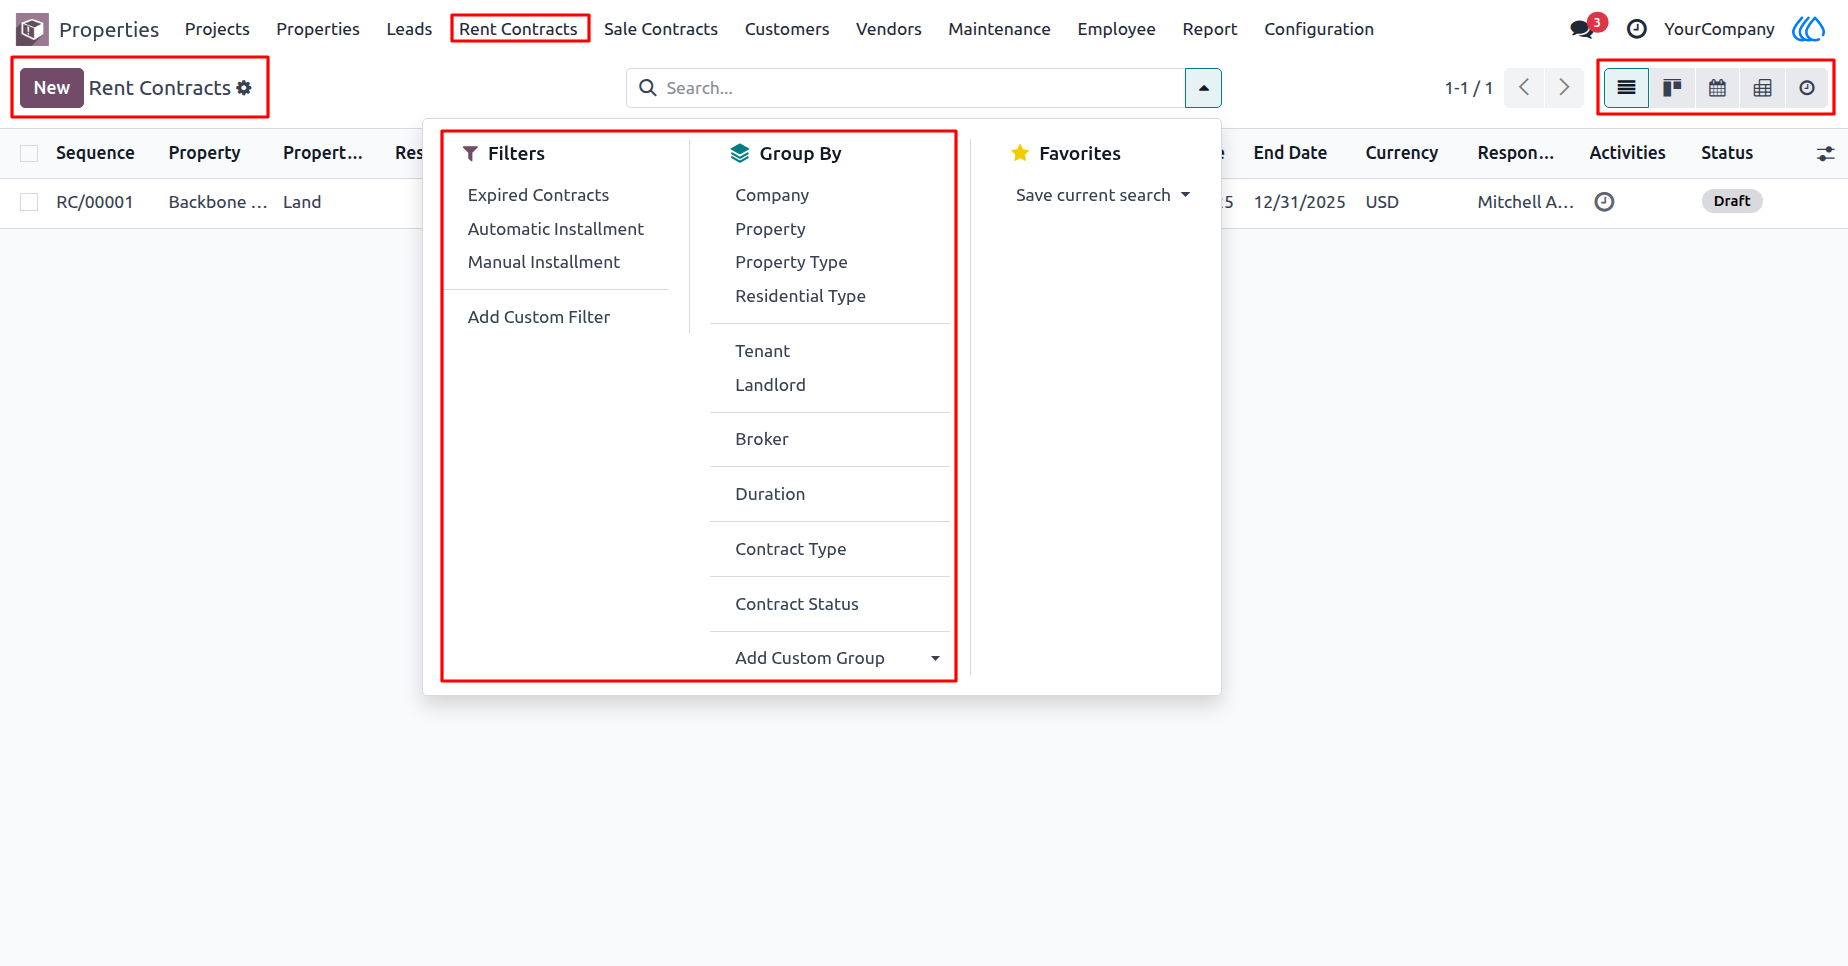Sort by the End Date column header

tap(1290, 153)
